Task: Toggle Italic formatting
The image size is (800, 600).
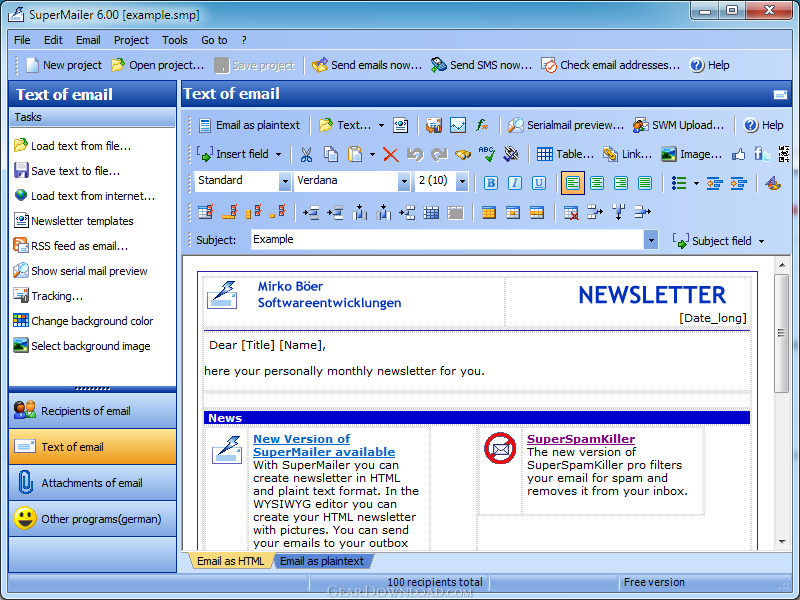Action: 515,183
